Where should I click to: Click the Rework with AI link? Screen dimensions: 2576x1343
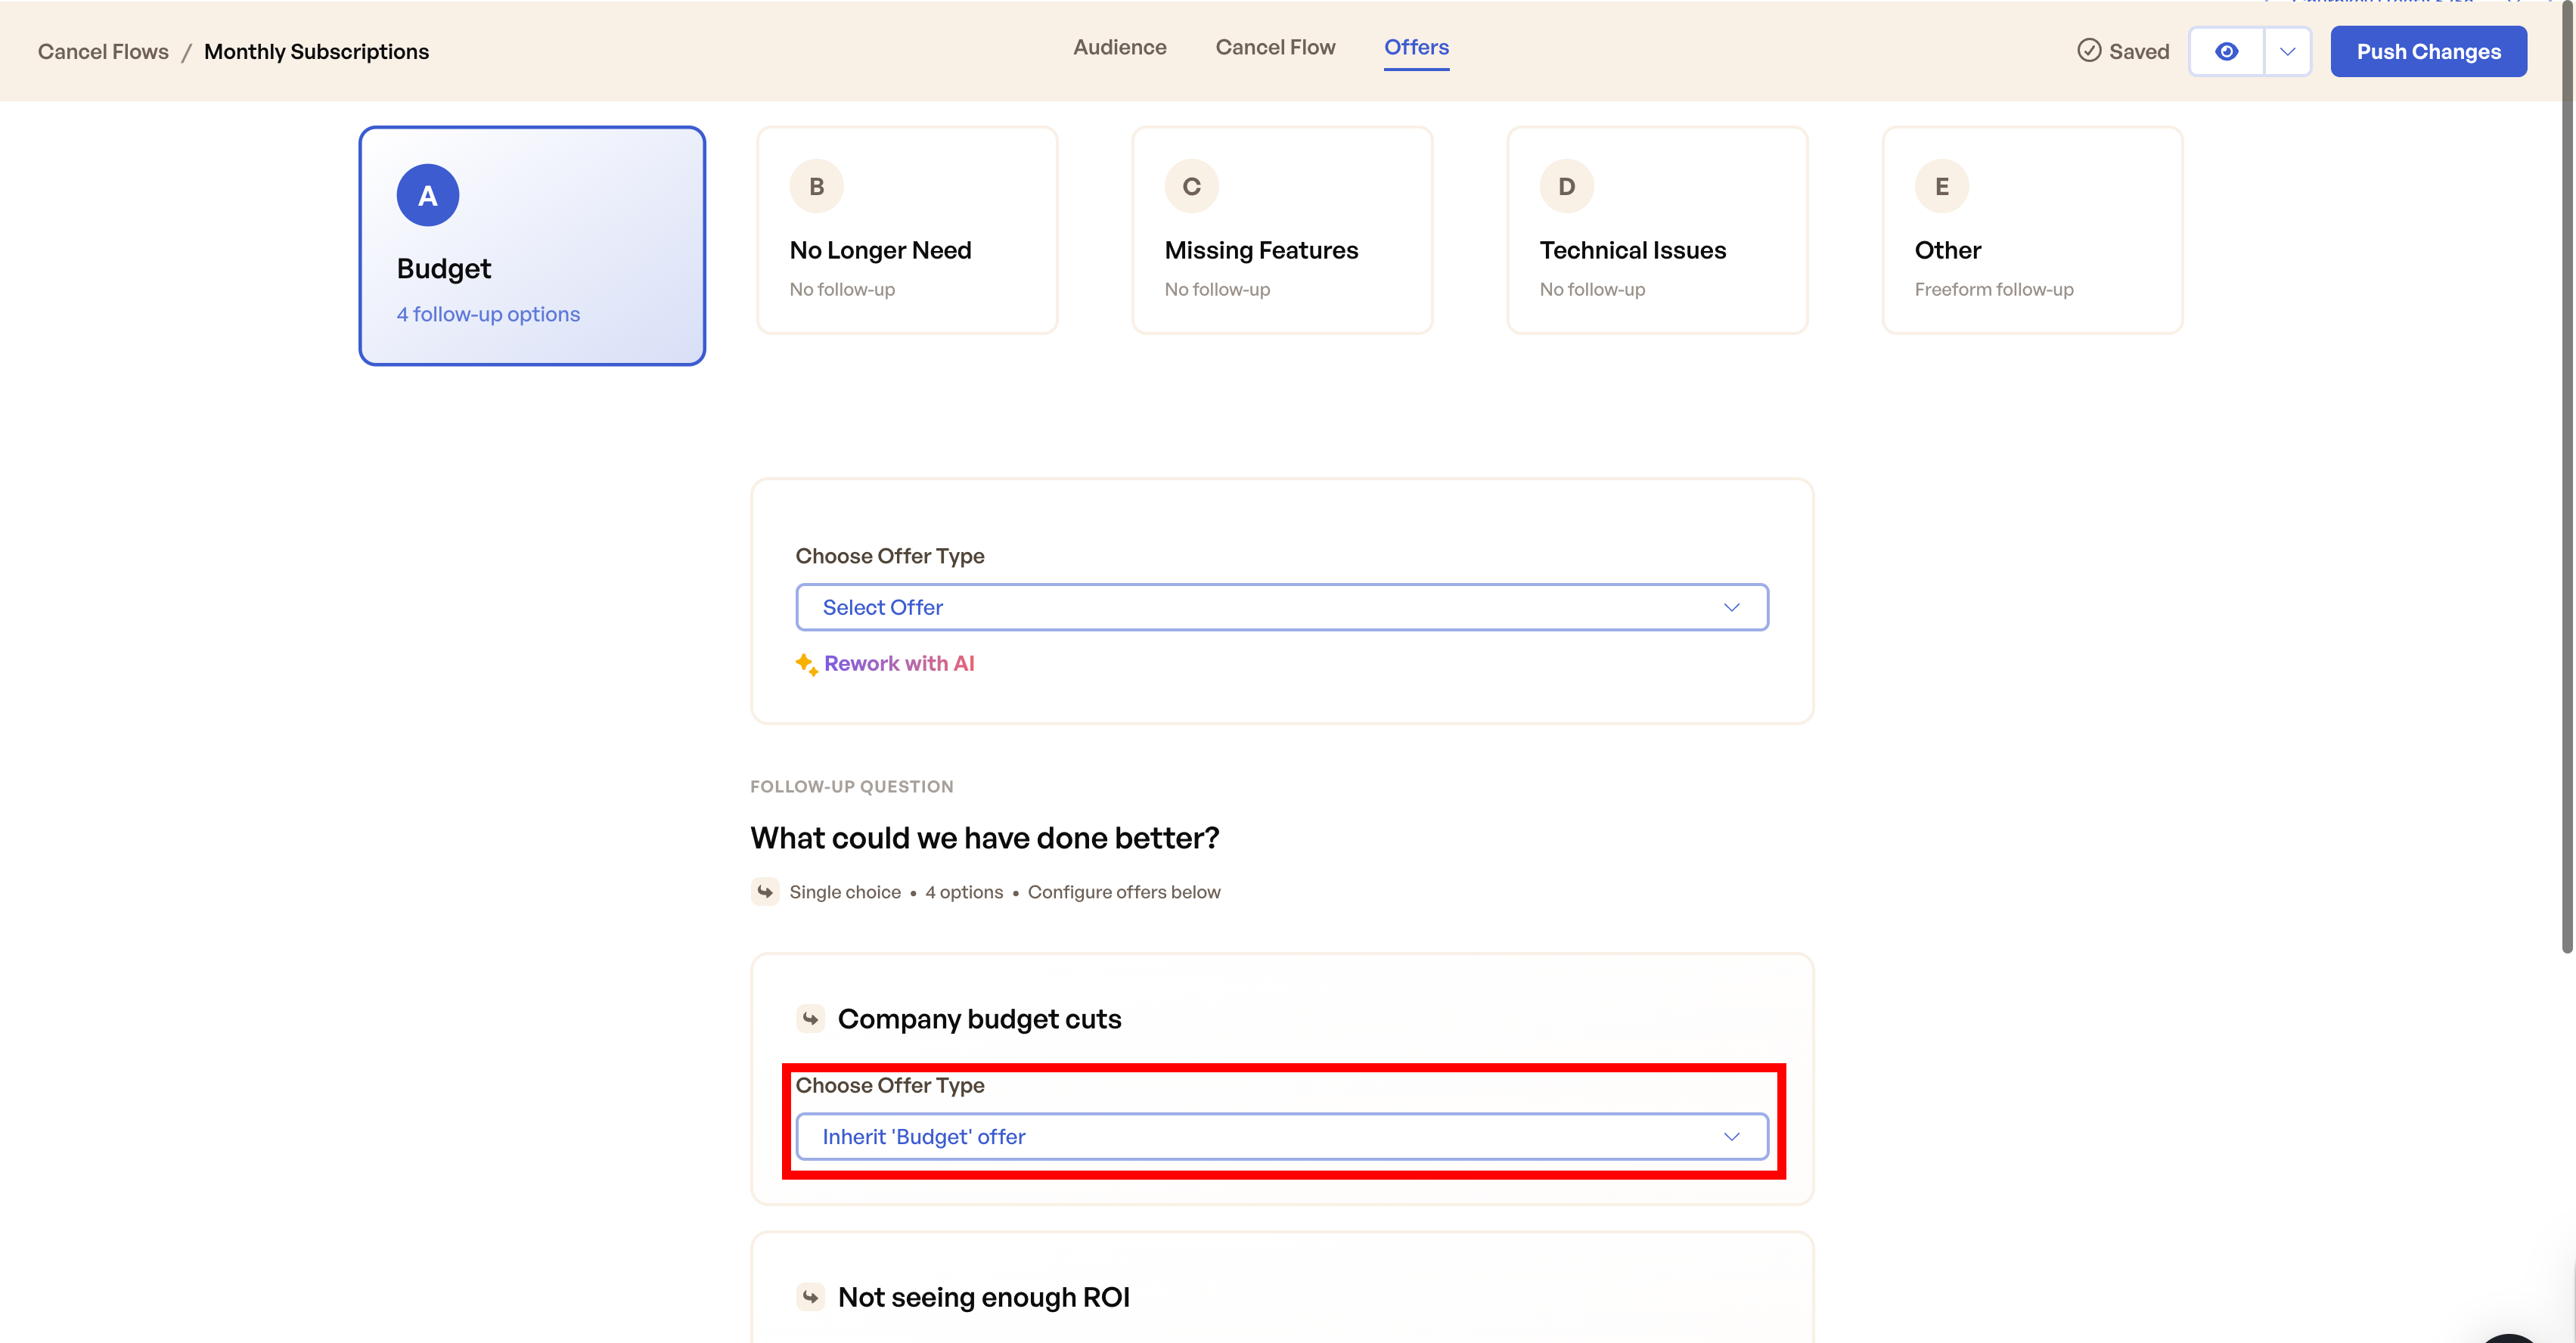click(899, 663)
